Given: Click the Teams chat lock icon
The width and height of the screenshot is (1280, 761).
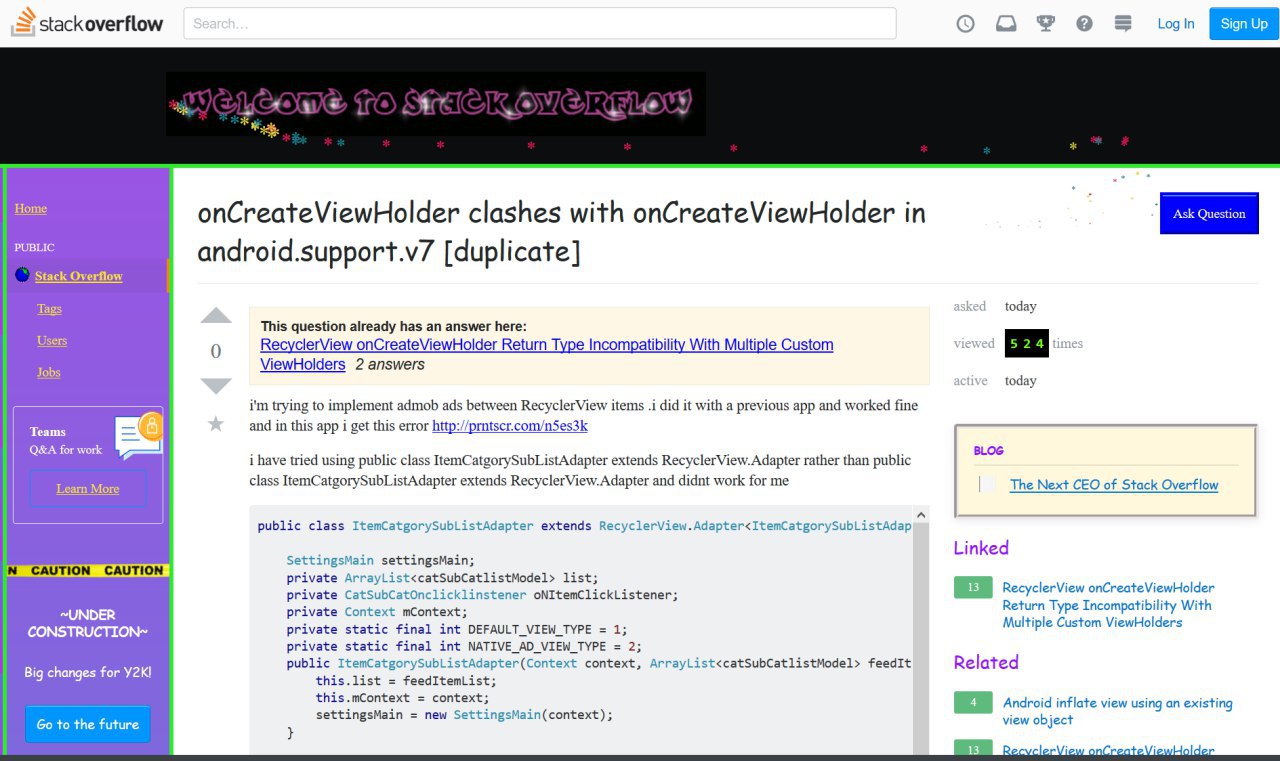Looking at the screenshot, I should 139,434.
